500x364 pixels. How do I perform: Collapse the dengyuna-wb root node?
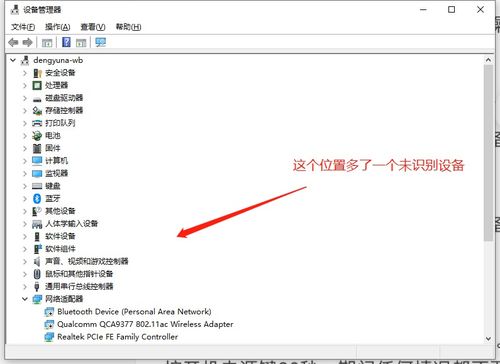(x=13, y=60)
